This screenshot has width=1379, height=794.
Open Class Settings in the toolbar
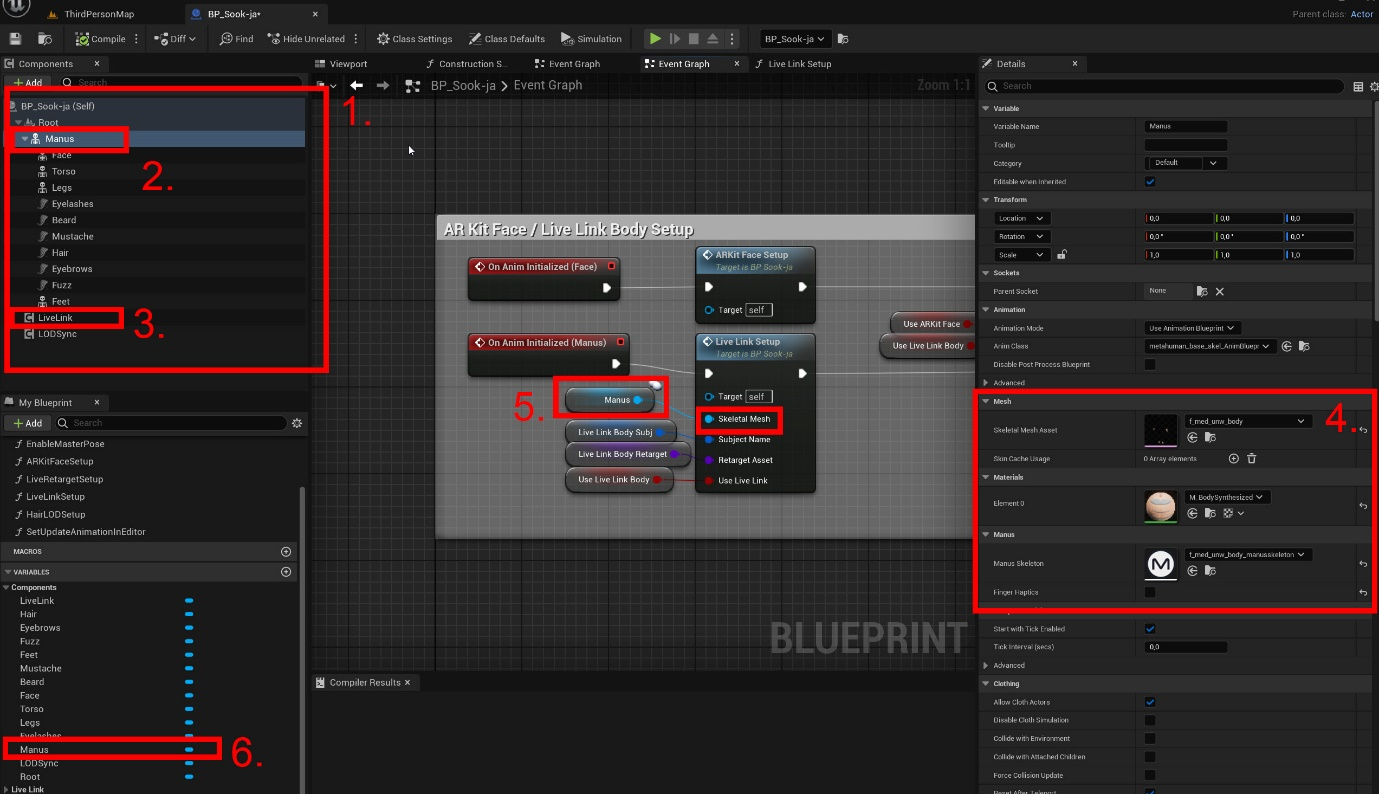[414, 39]
